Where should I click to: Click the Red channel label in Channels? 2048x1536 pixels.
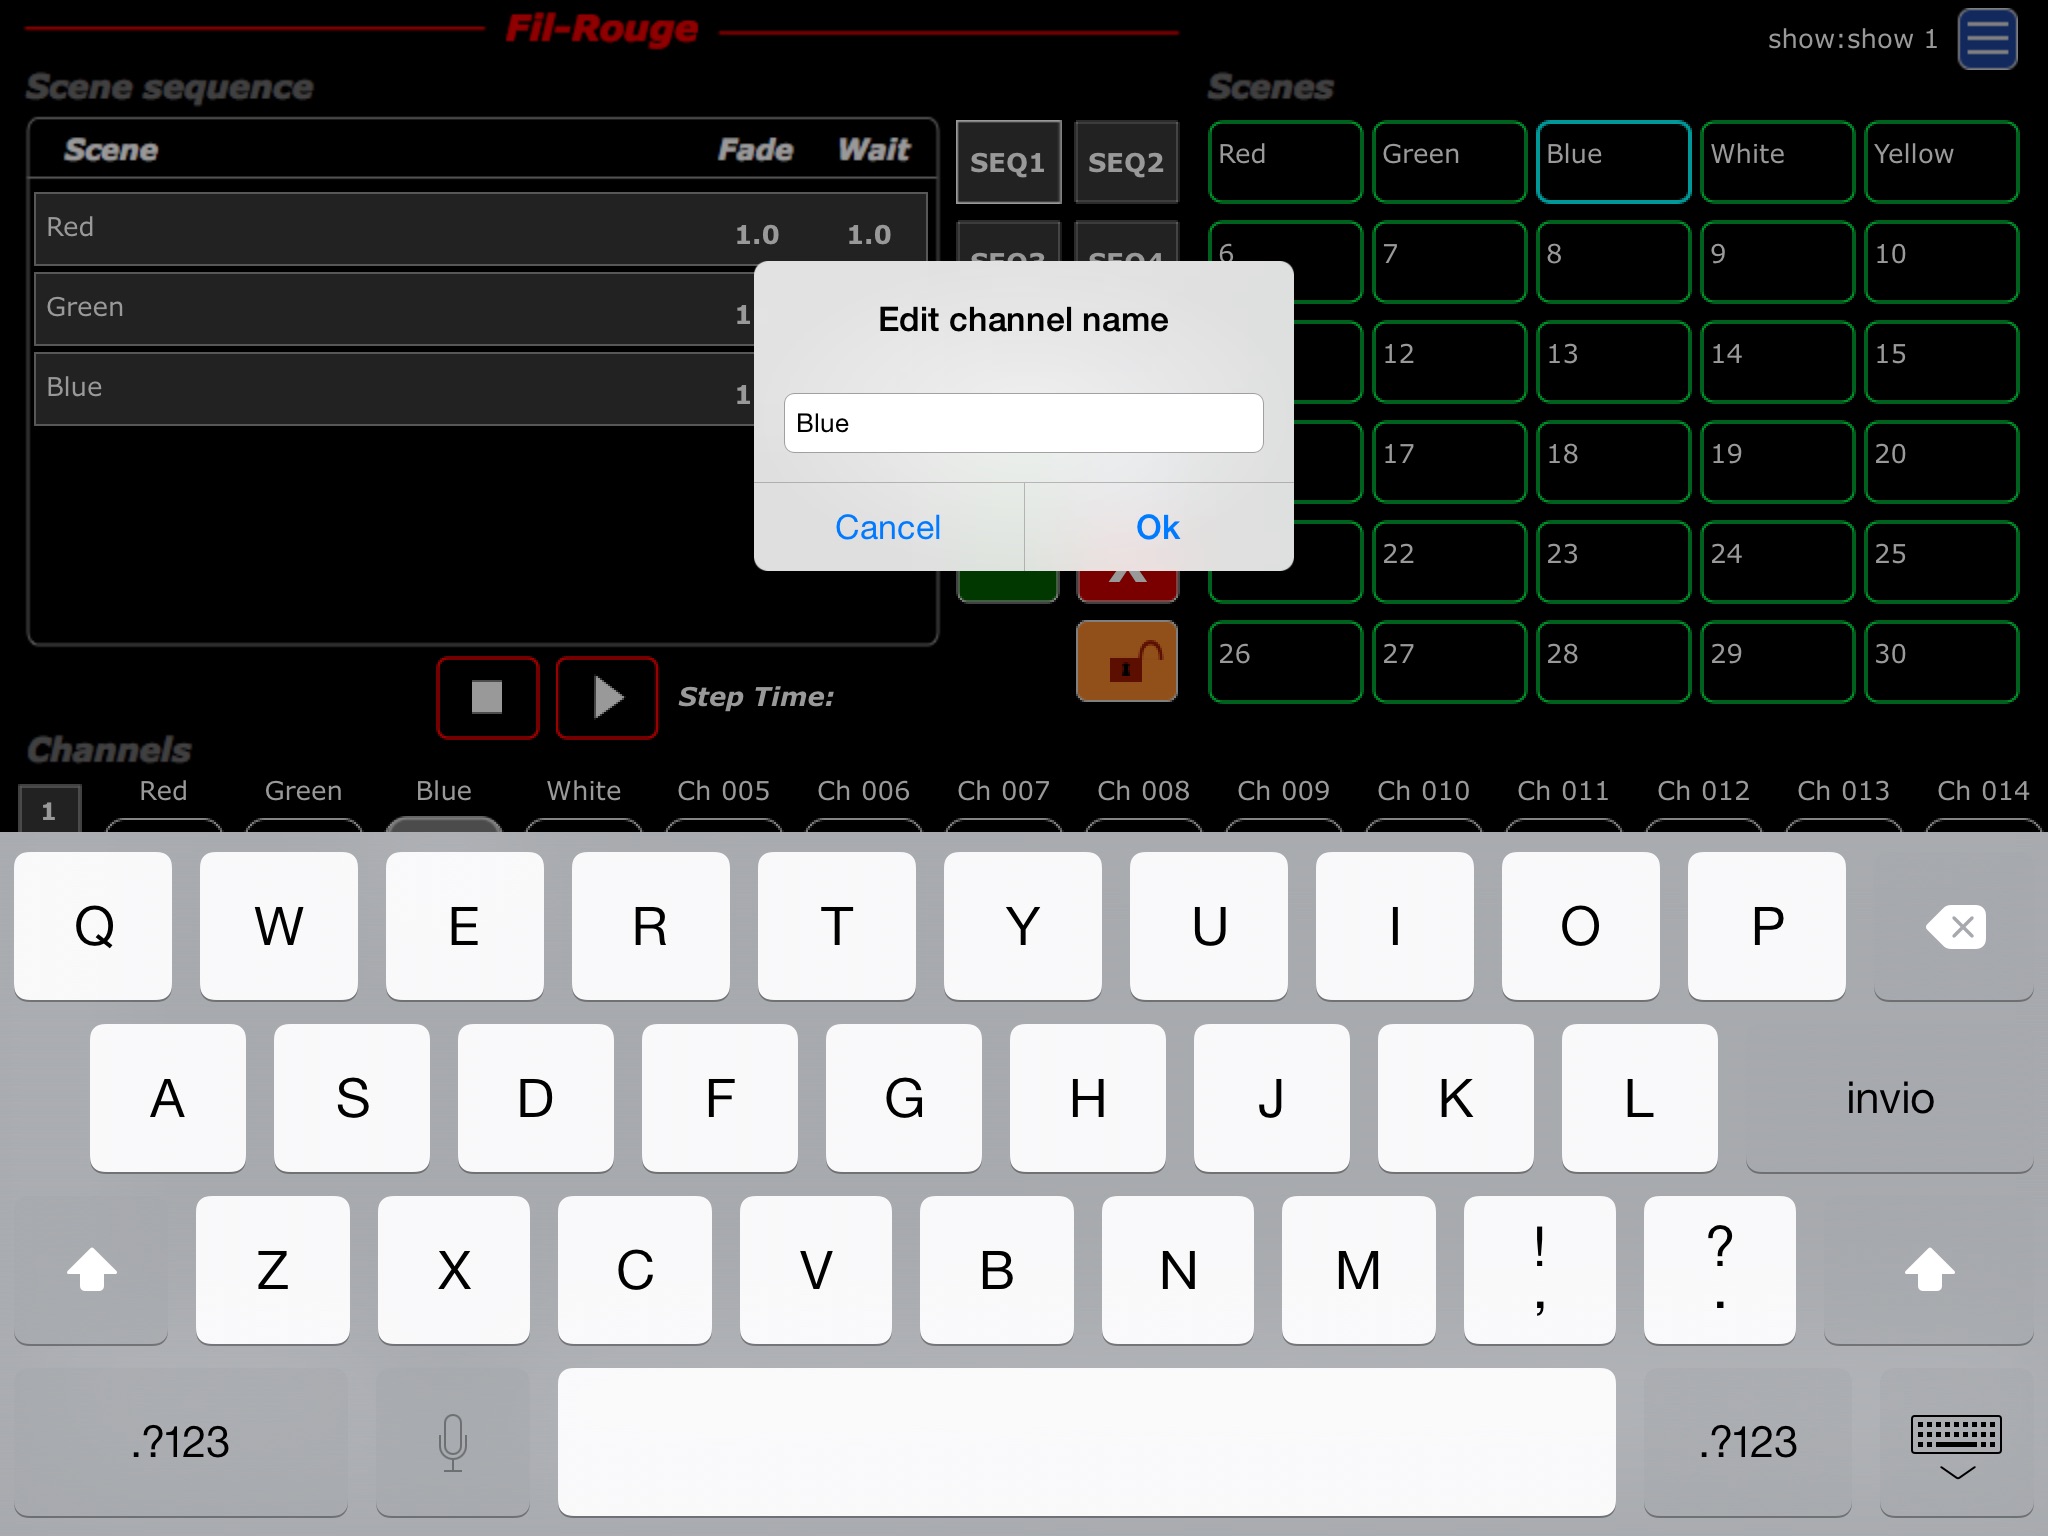(161, 792)
